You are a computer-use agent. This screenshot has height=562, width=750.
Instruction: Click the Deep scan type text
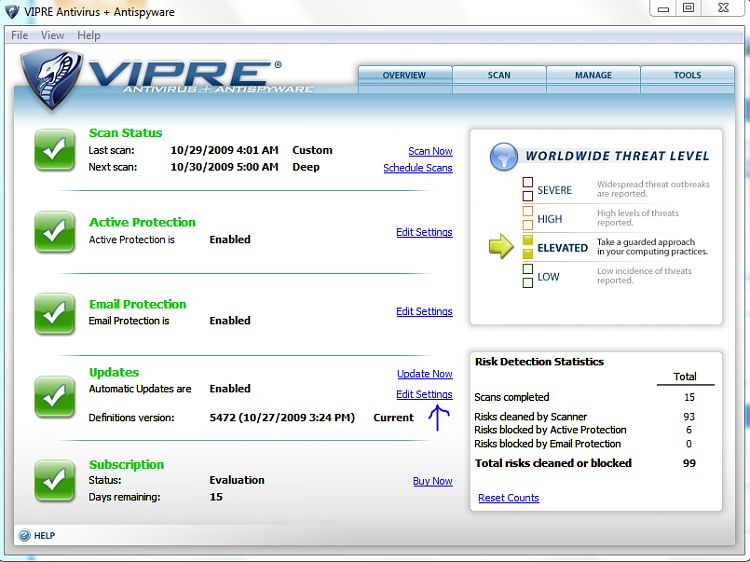pos(306,167)
